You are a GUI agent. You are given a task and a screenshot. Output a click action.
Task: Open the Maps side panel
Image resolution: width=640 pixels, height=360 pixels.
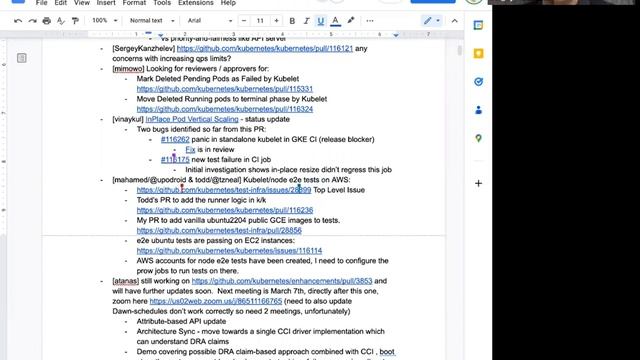(478, 138)
